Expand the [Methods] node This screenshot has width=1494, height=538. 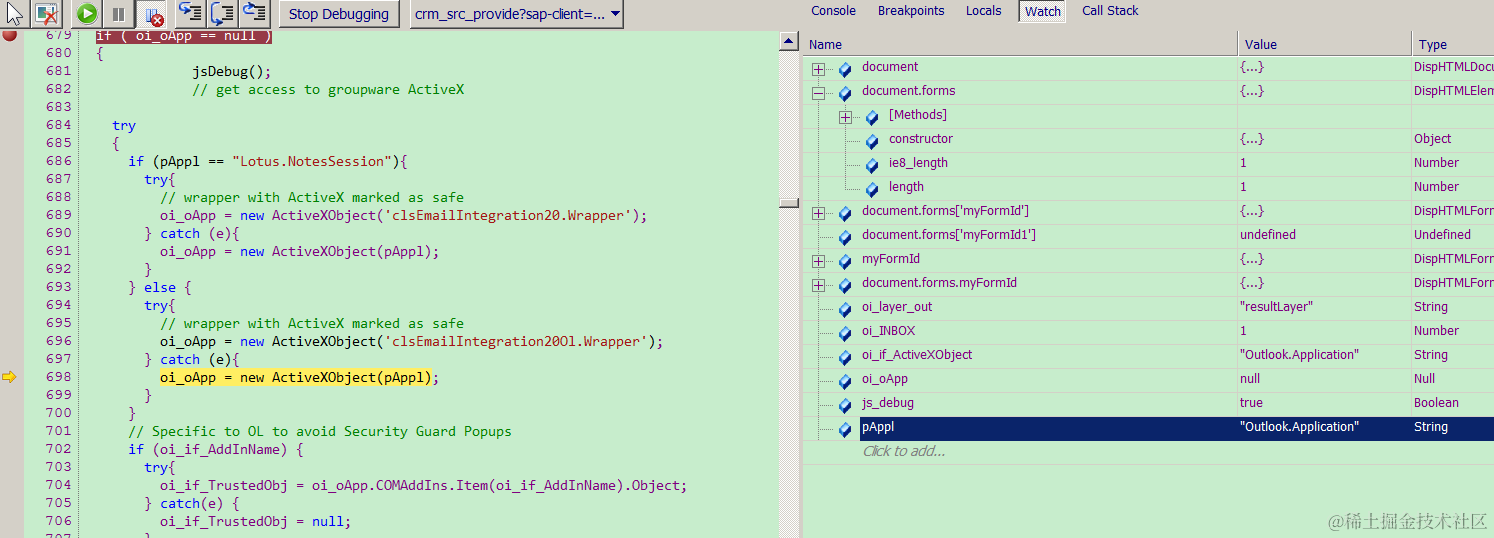845,117
